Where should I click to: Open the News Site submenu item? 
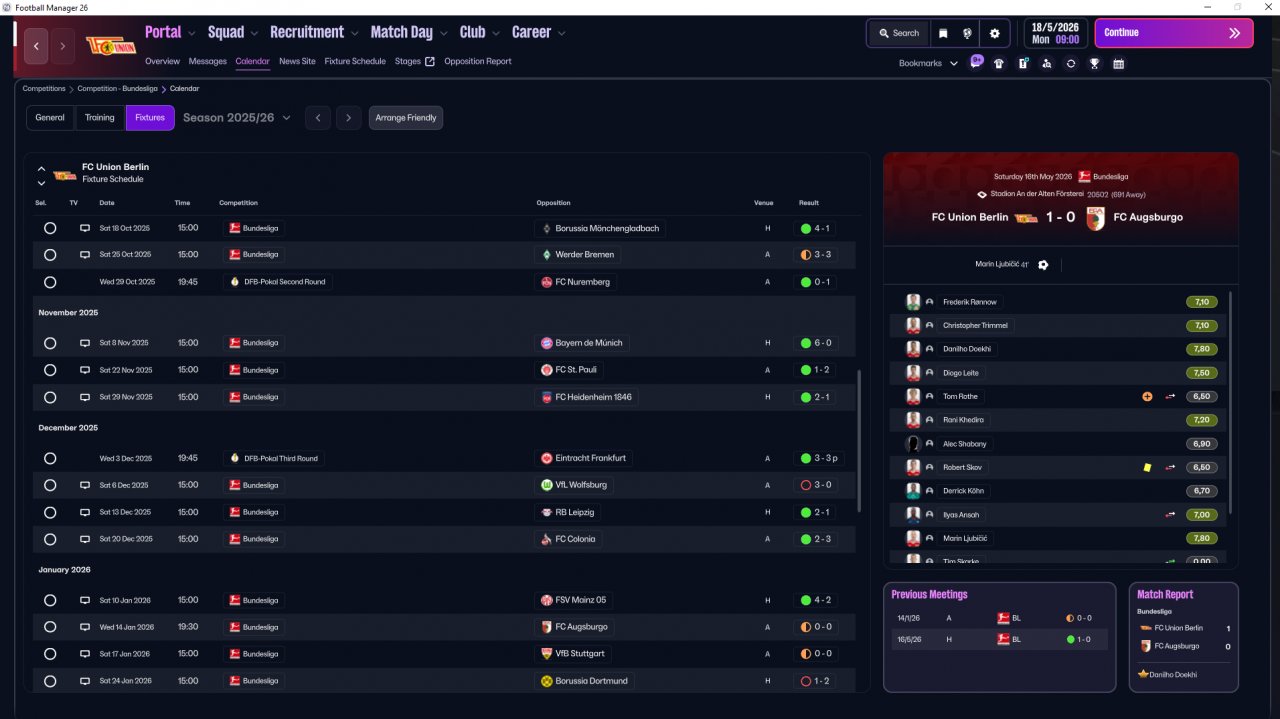click(297, 61)
